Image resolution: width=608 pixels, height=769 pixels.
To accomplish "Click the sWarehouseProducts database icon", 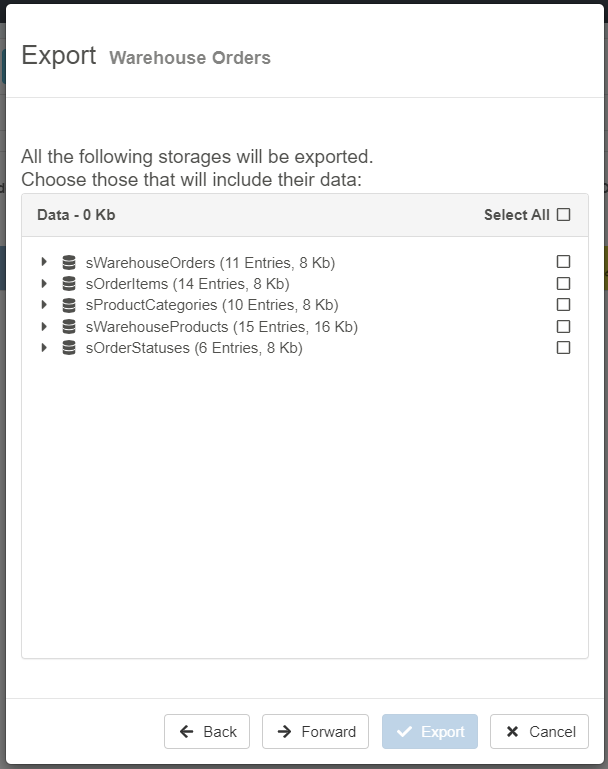I will click(x=69, y=327).
